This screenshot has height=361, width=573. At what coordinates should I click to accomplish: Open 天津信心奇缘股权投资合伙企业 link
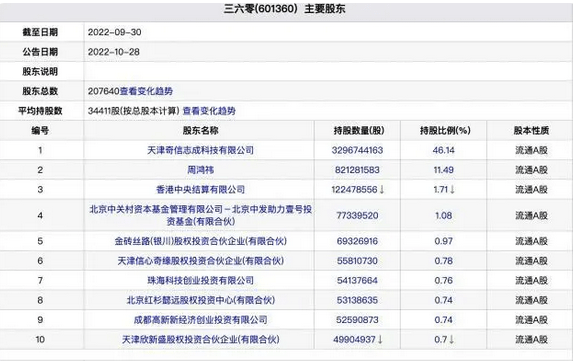click(200, 261)
